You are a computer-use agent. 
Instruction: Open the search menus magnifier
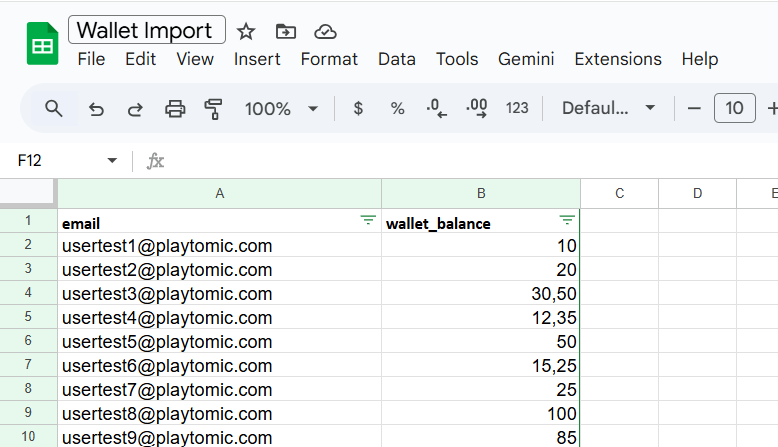(x=54, y=108)
